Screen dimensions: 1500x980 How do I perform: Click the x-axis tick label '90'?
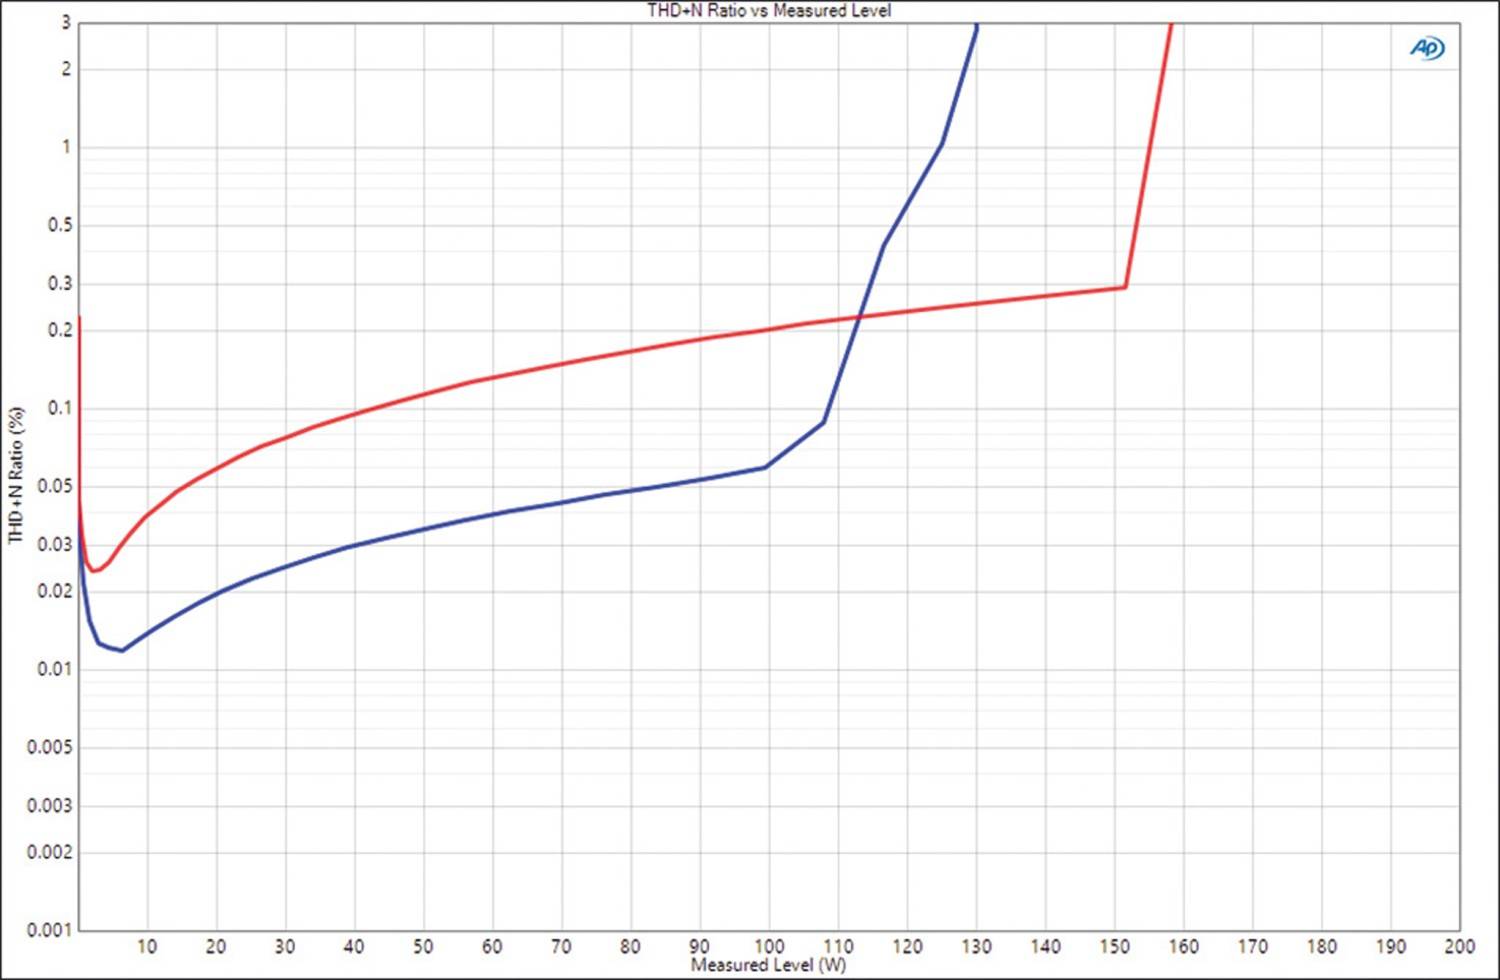[x=699, y=946]
